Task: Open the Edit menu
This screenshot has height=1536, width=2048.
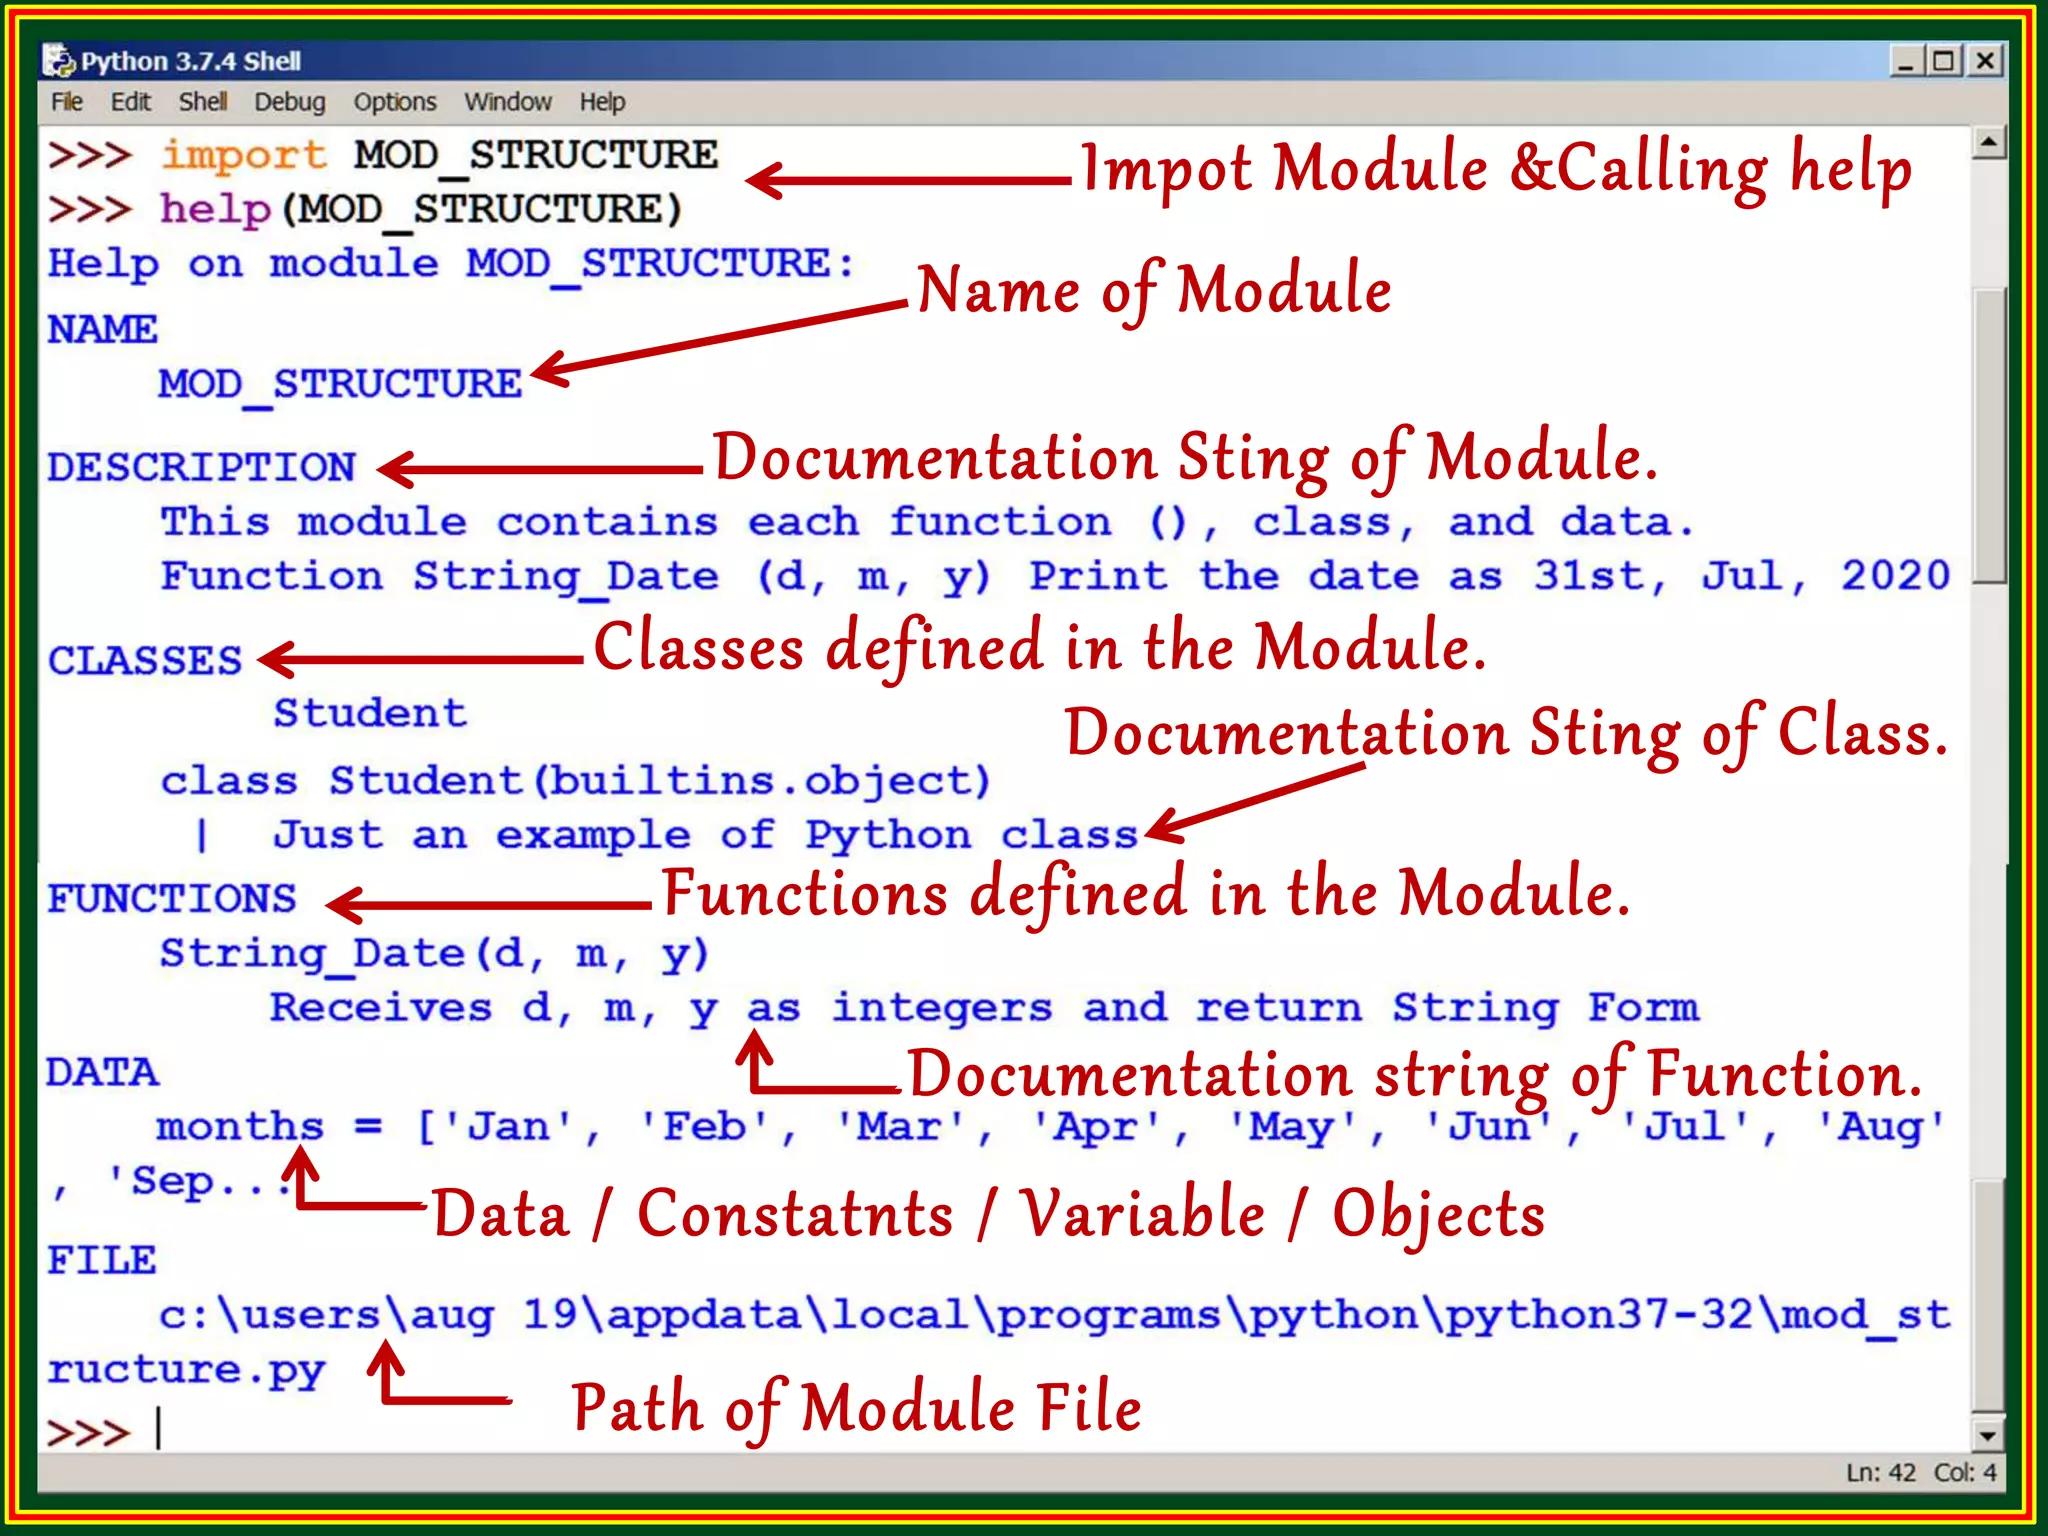Action: click(x=130, y=102)
